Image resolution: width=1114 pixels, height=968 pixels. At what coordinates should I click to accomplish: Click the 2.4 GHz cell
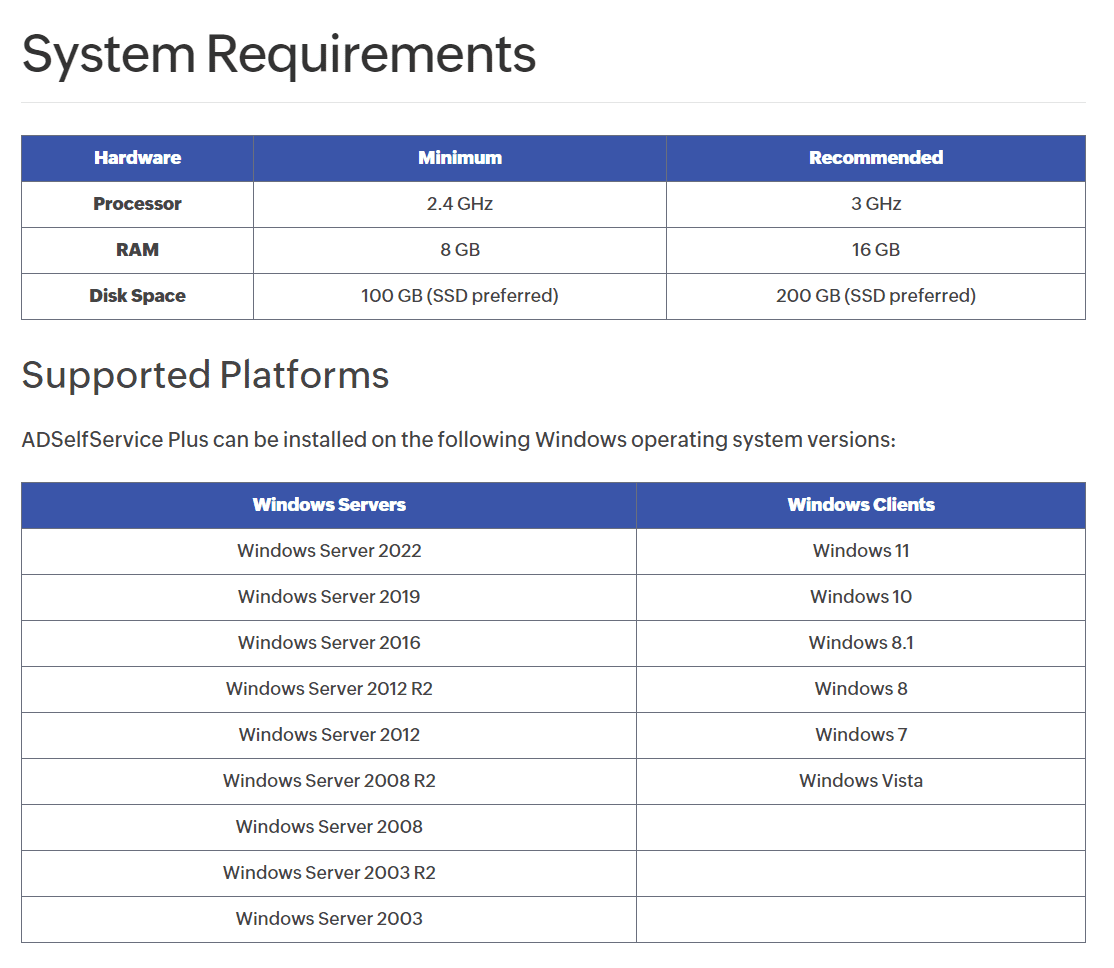pyautogui.click(x=460, y=204)
